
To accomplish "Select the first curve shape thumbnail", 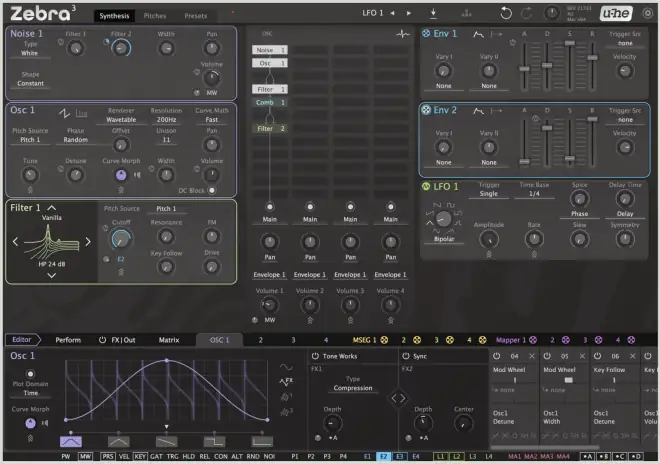I will 71,440.
